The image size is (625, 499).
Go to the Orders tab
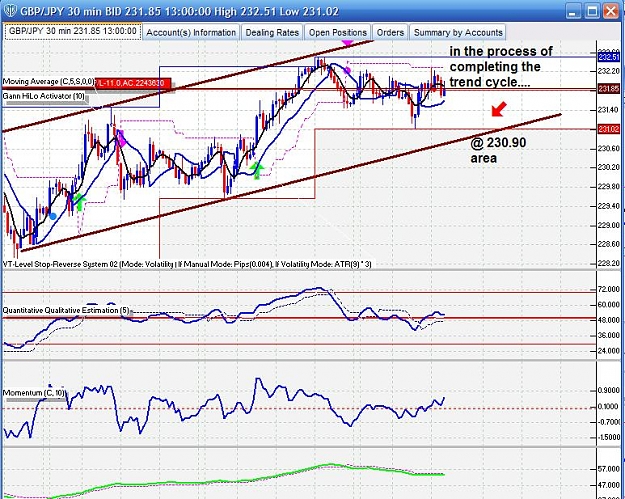click(x=390, y=33)
